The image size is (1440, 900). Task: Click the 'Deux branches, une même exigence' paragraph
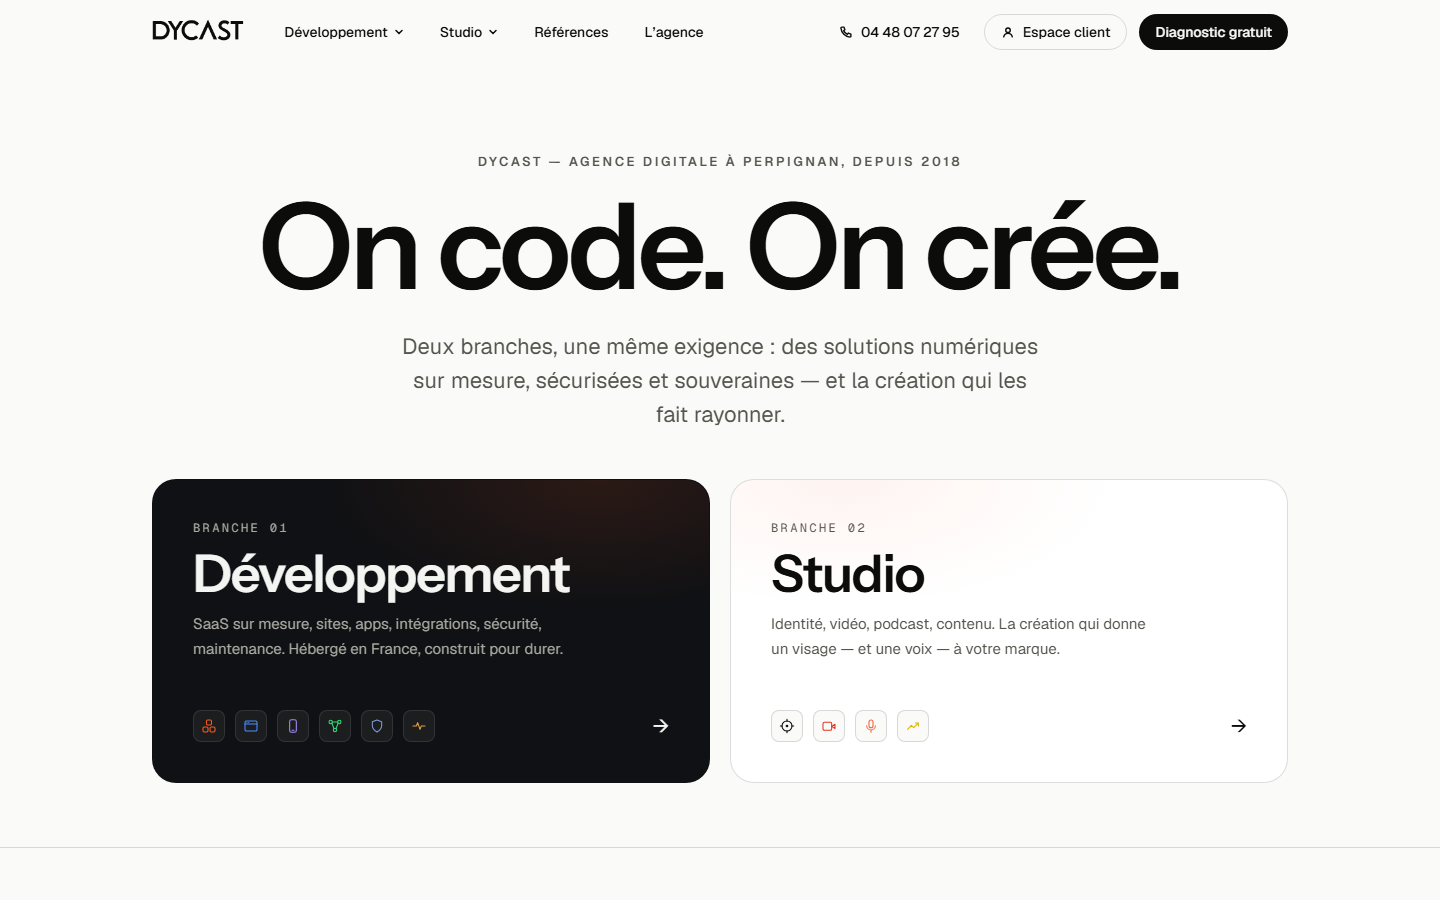[x=720, y=380]
